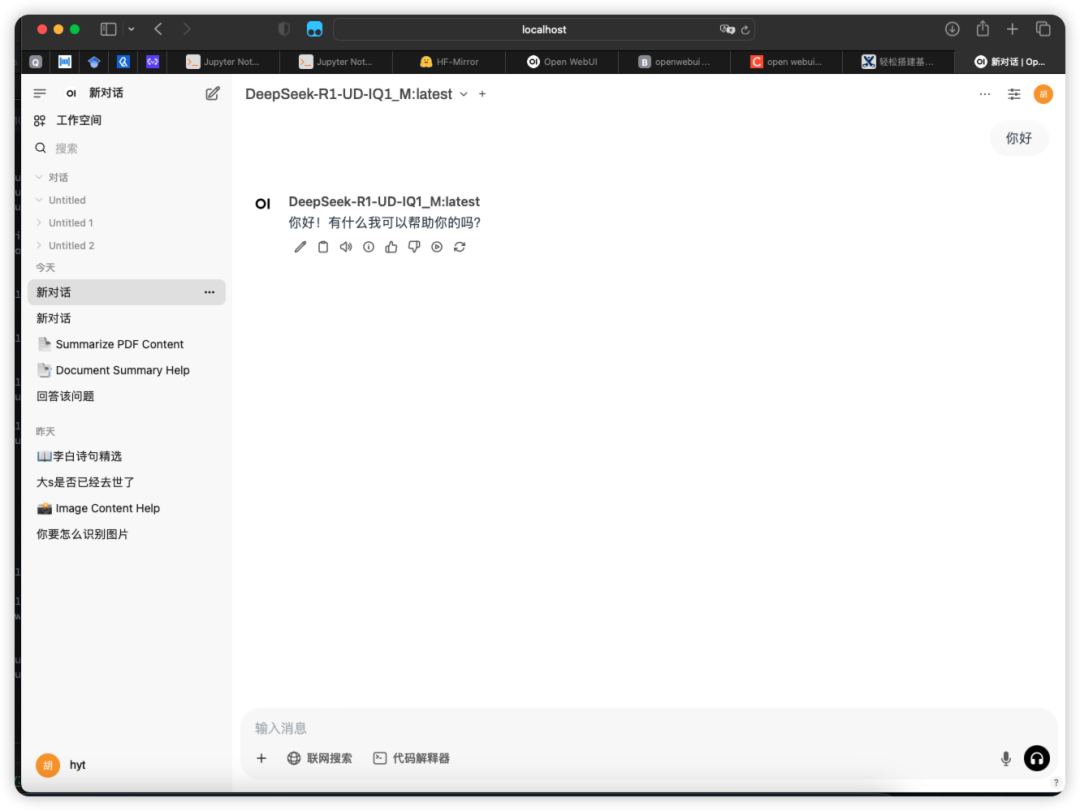1080x811 pixels.
Task: Start voice dictation with microphone icon
Action: click(x=1006, y=759)
